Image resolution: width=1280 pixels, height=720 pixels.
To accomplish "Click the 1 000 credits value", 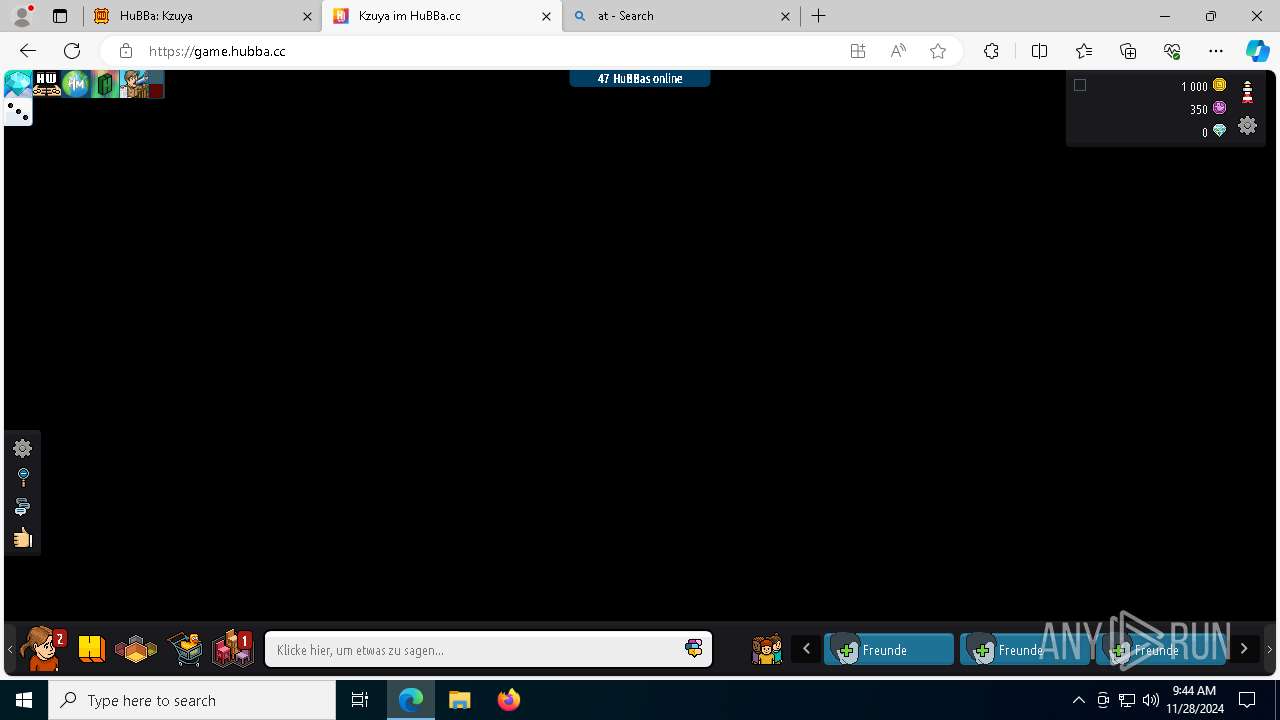I will [x=1194, y=86].
